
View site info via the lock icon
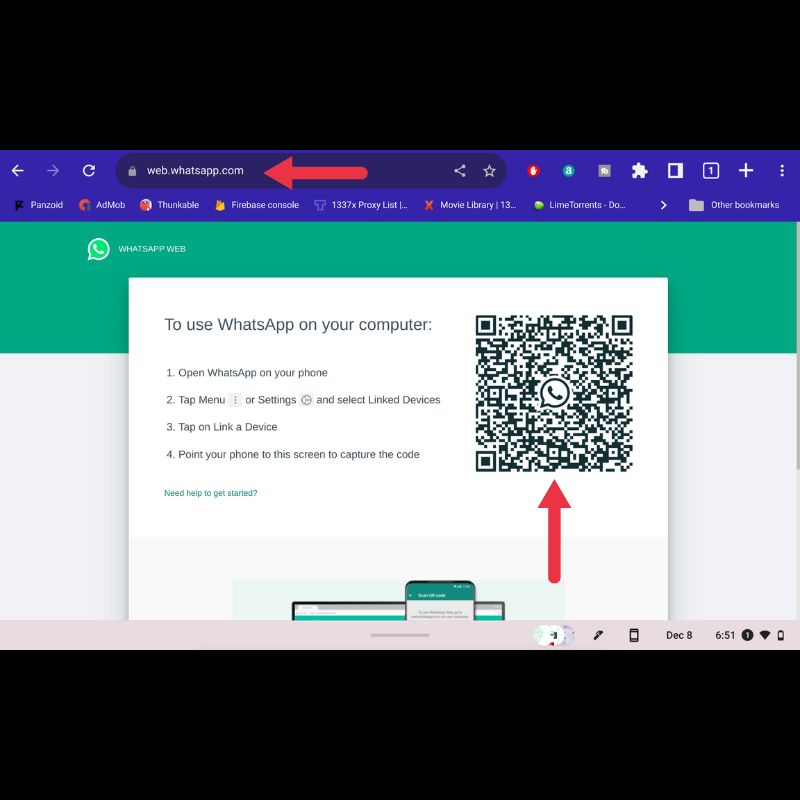(132, 171)
